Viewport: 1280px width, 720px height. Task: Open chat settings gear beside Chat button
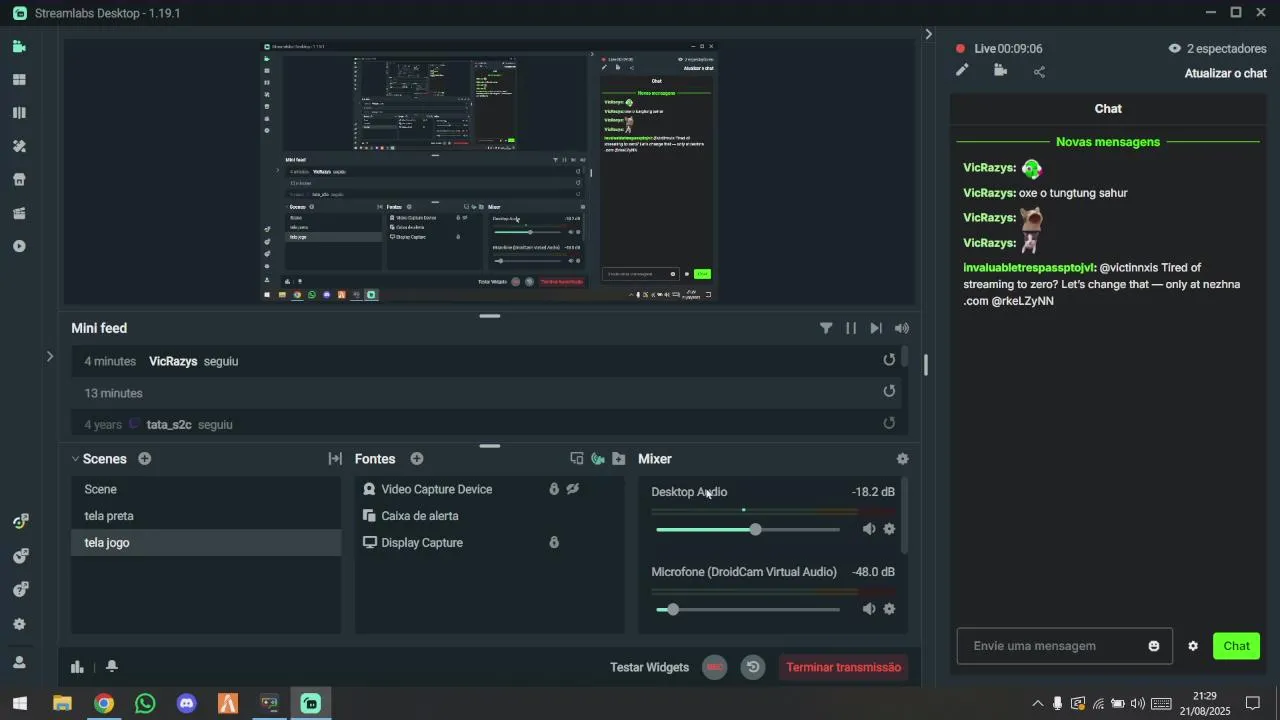(x=1193, y=646)
